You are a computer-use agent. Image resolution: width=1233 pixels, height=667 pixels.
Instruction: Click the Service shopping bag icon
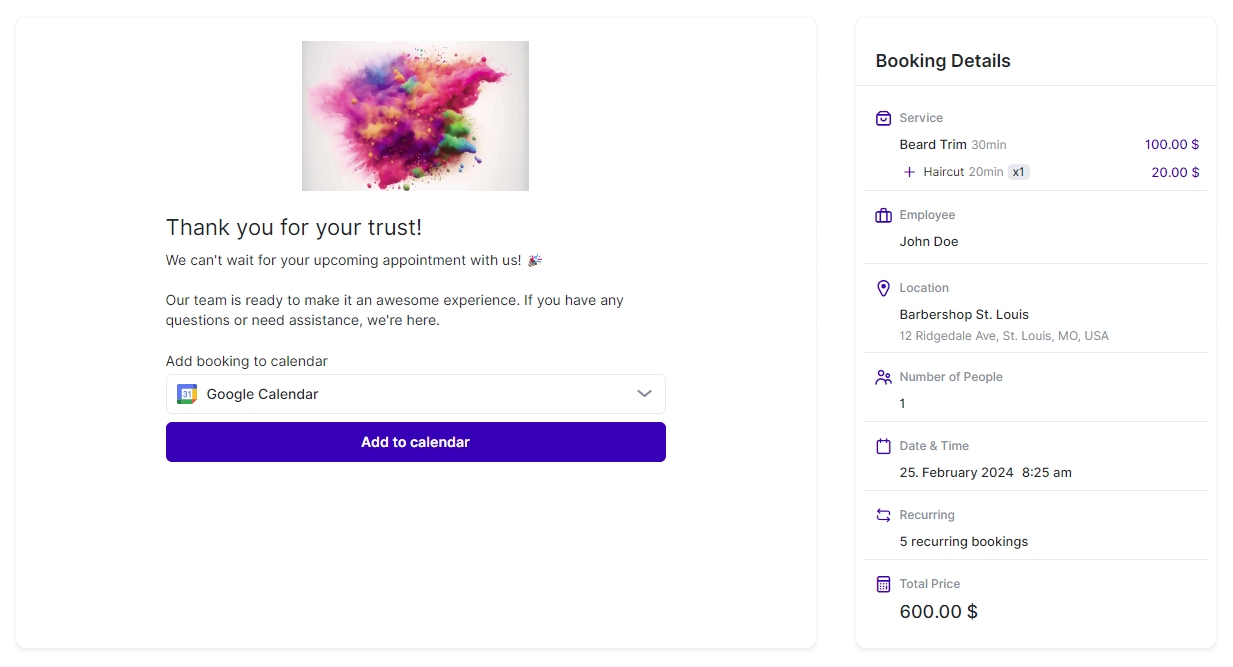tap(883, 118)
